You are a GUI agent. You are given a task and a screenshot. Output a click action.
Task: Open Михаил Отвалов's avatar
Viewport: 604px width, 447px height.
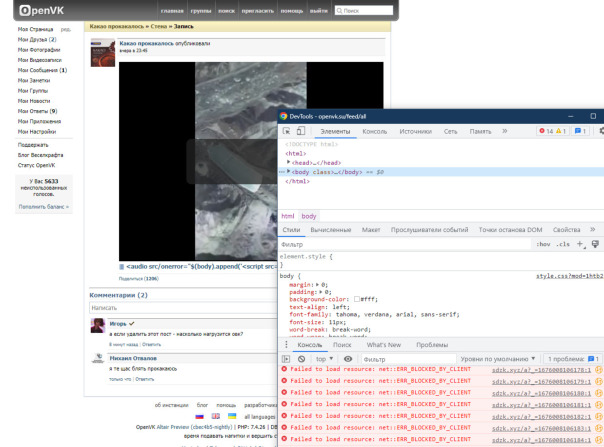pos(98,358)
